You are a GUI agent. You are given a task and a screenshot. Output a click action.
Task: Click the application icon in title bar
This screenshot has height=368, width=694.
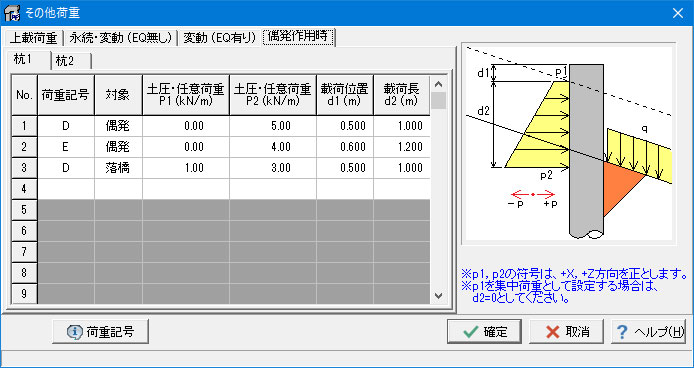12,12
